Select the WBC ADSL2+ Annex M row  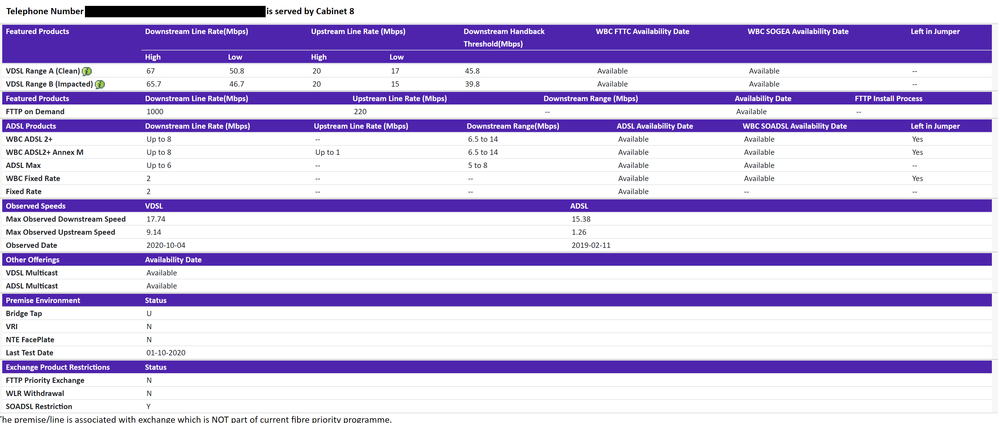[44, 152]
